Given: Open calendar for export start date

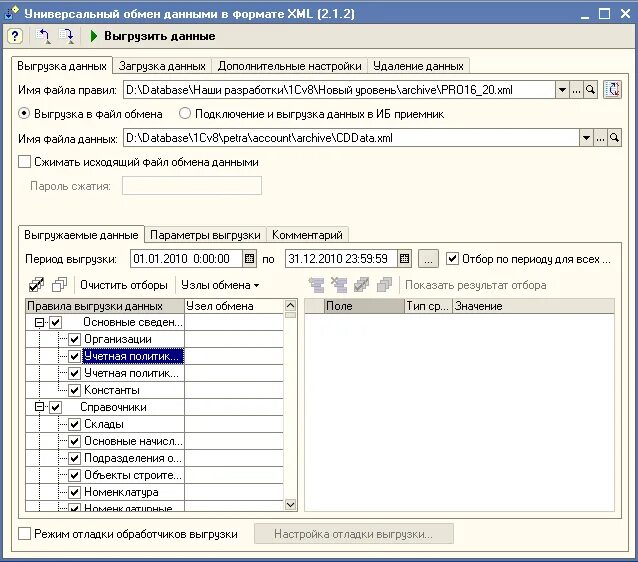Looking at the screenshot, I should (249, 259).
